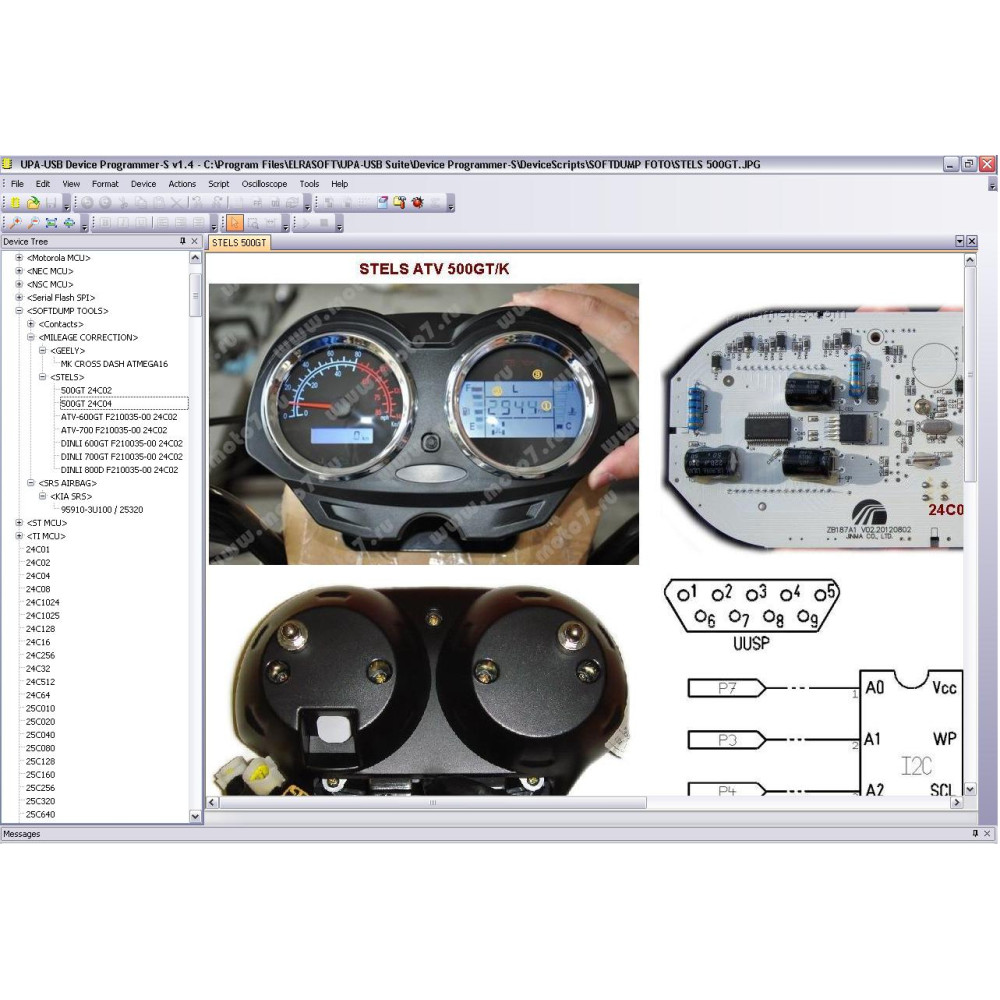The width and height of the screenshot is (1000, 1000).
Task: Toggle auto-hide pin of Messages panel
Action: click(x=975, y=833)
